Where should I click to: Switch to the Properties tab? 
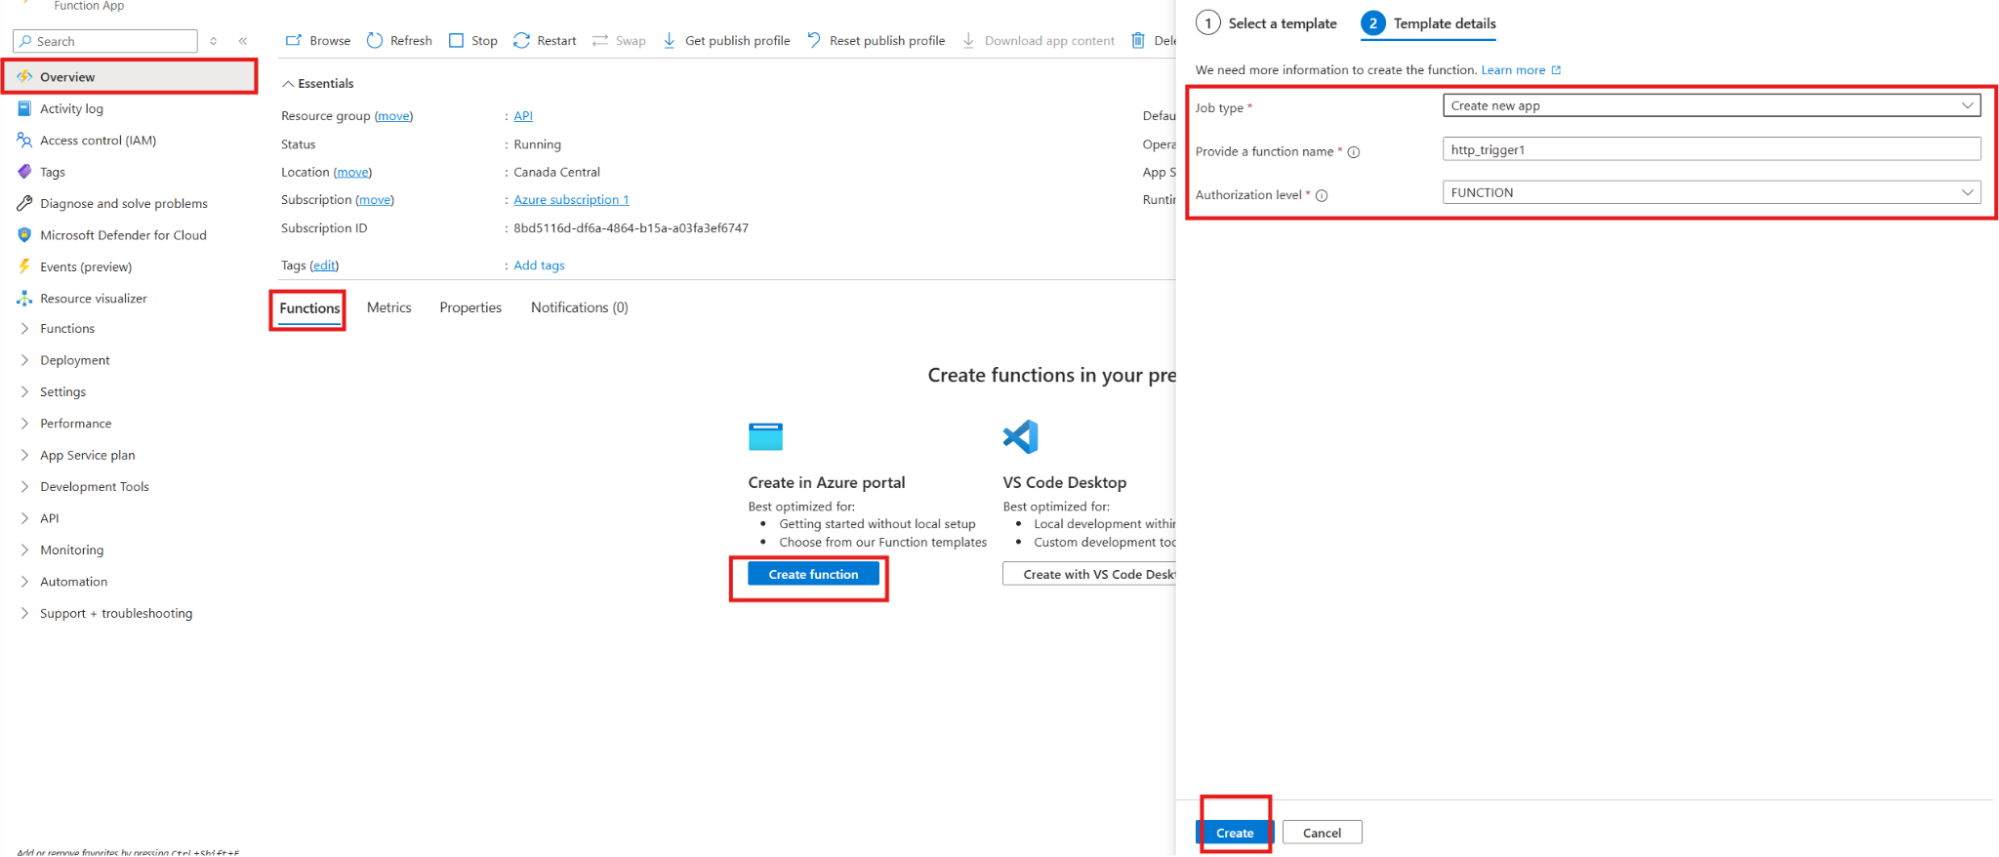470,308
